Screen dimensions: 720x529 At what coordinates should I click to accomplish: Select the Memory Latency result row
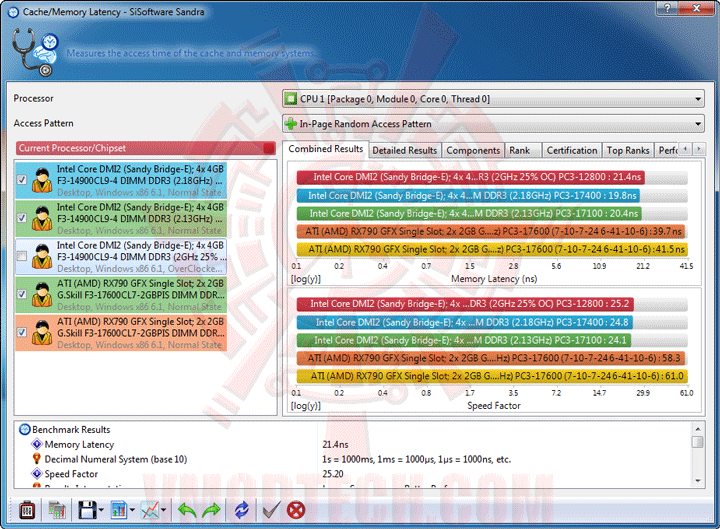point(354,445)
